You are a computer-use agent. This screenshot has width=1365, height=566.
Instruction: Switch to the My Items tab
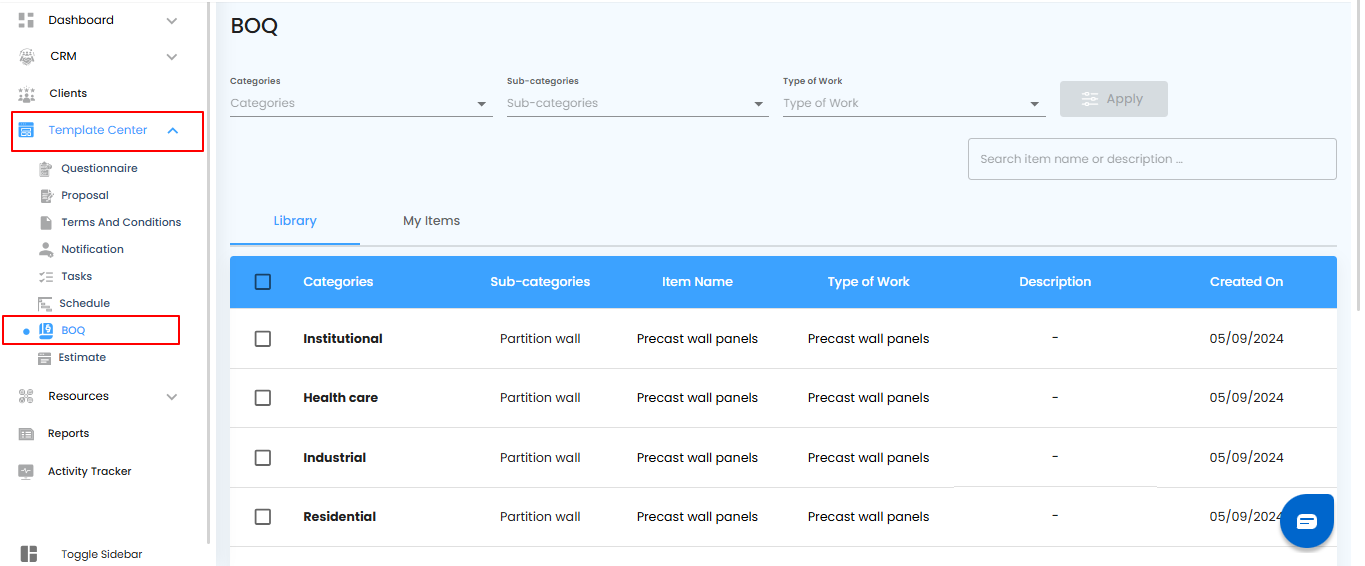tap(431, 221)
